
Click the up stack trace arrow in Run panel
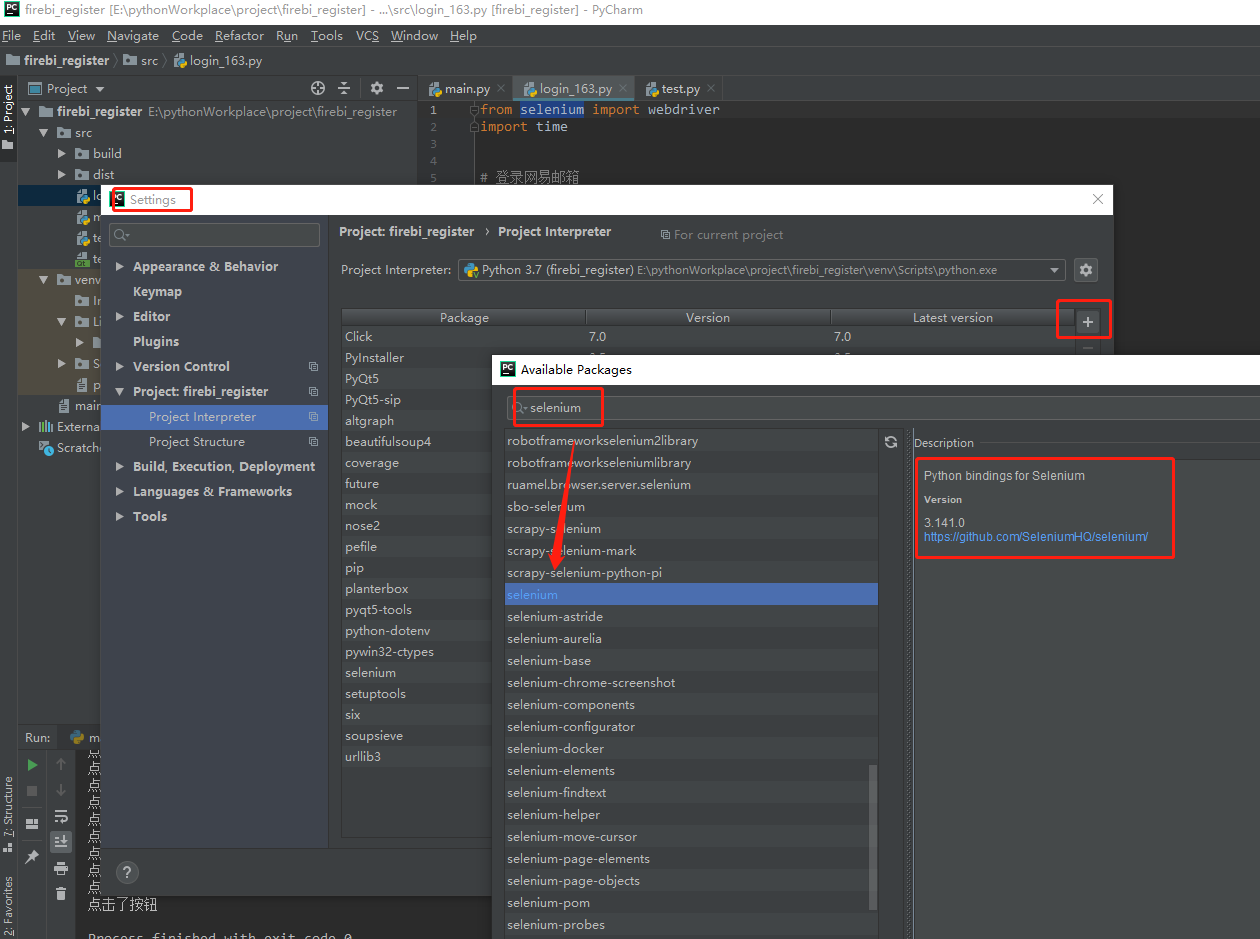61,765
